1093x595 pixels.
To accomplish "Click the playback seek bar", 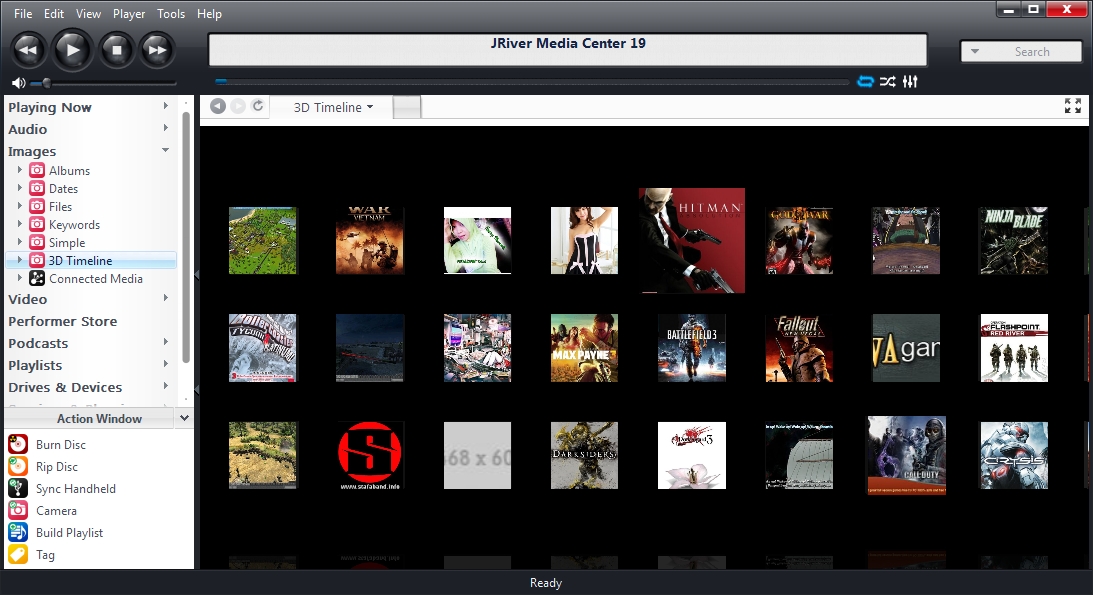I will (x=532, y=82).
